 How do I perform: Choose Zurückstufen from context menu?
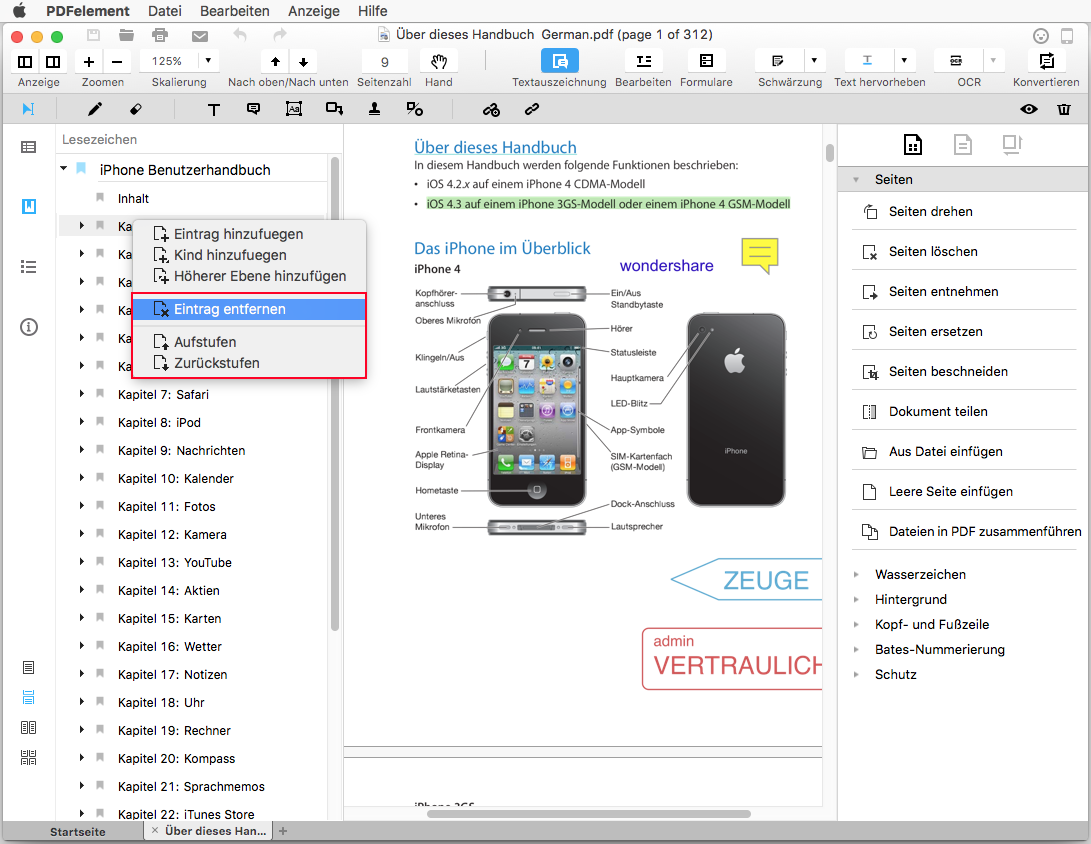click(248, 363)
